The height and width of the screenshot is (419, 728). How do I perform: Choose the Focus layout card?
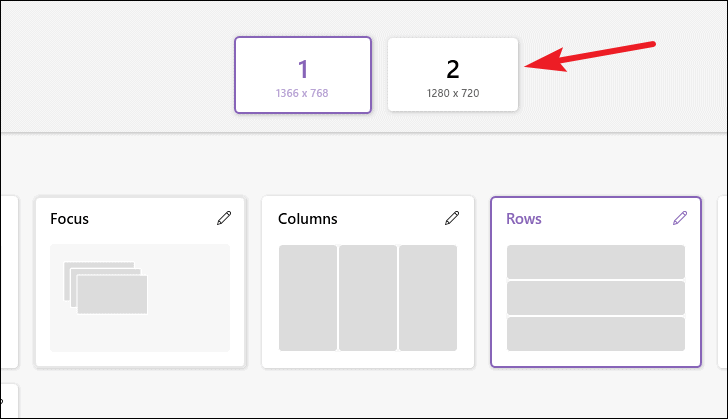[x=140, y=282]
